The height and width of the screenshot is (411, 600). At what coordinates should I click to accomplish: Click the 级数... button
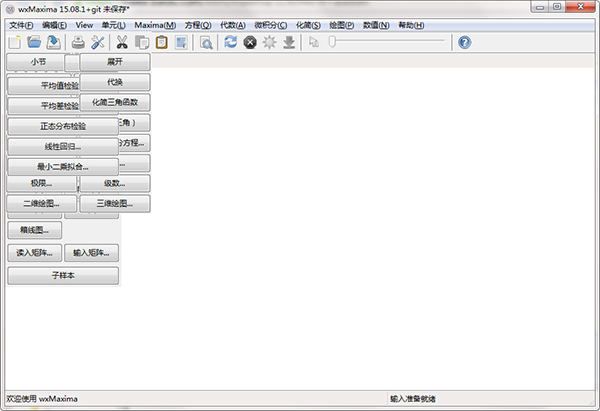[115, 183]
